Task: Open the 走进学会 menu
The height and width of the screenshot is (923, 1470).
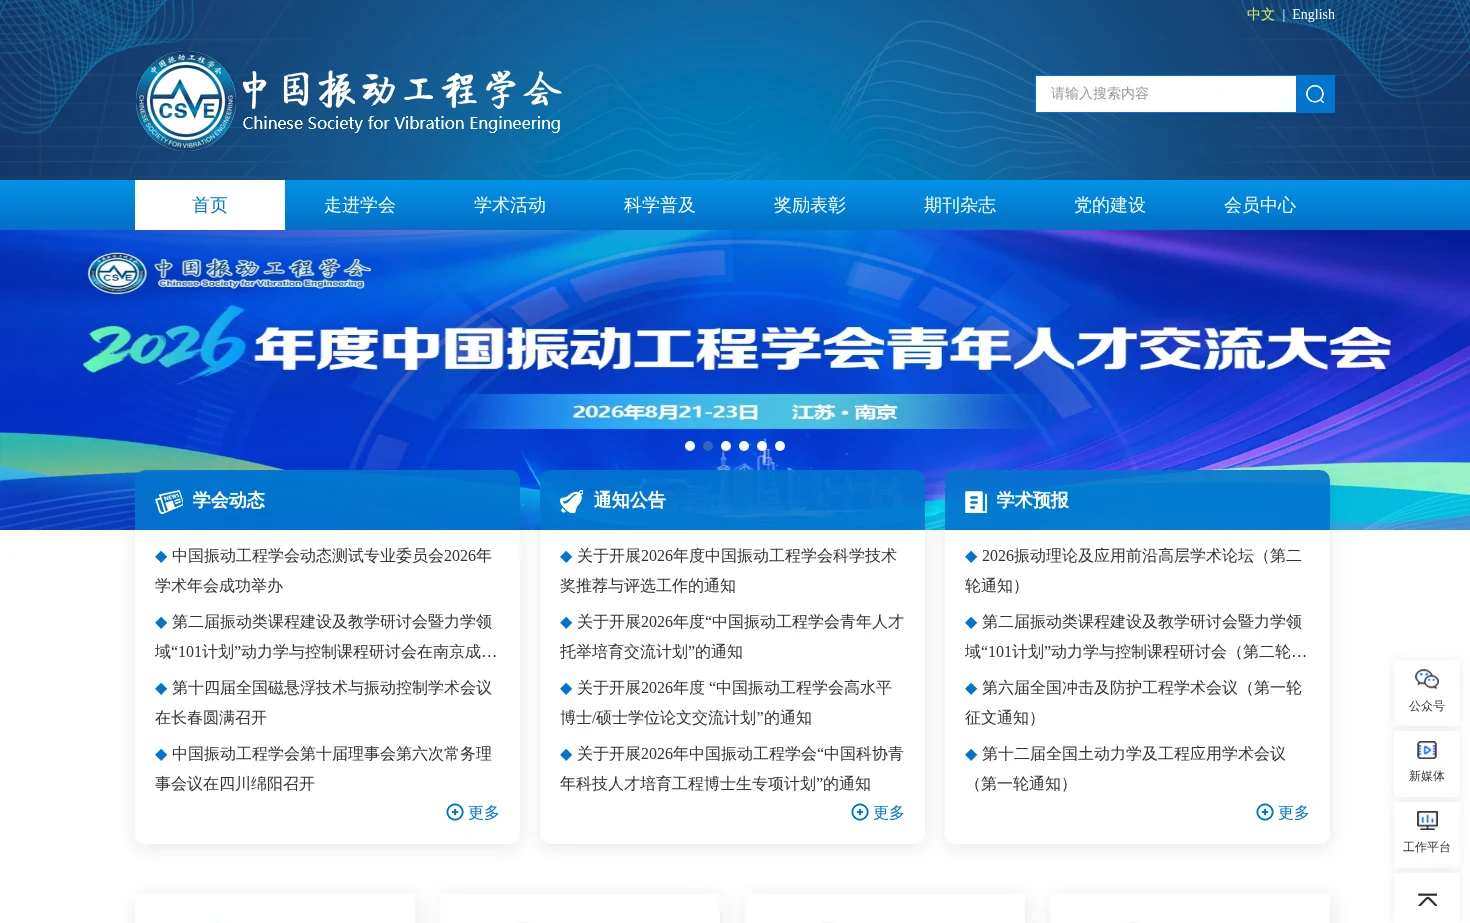Action: [x=360, y=205]
